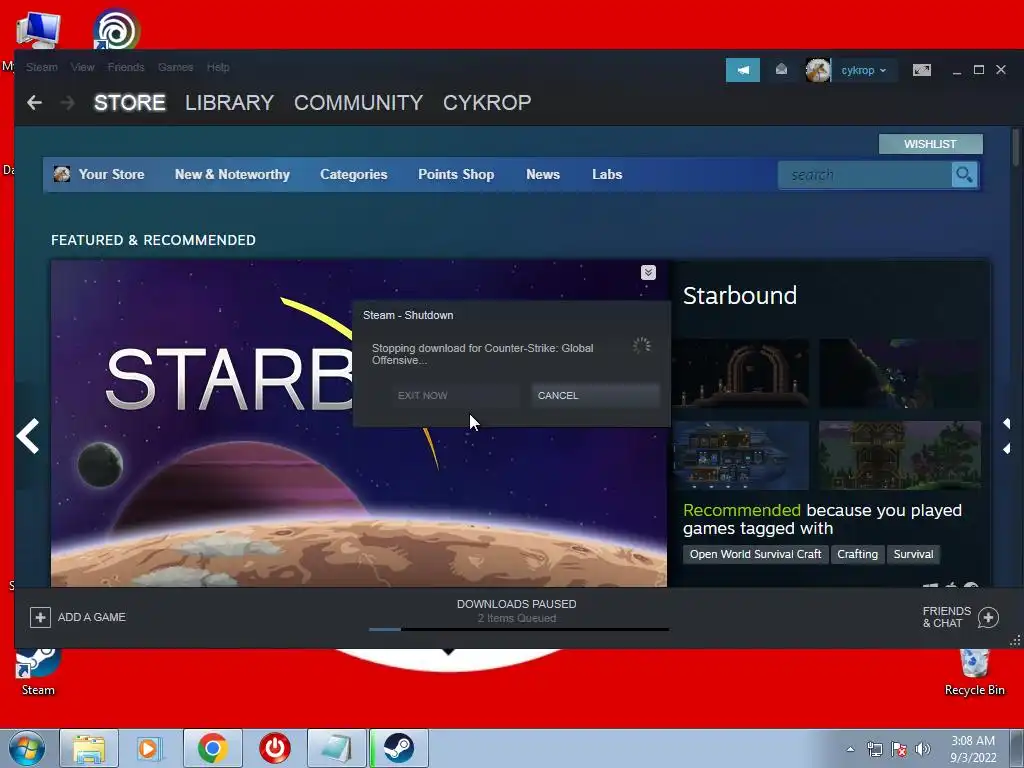Open Friends & Chat plus icon
The image size is (1024, 768).
pyautogui.click(x=988, y=617)
